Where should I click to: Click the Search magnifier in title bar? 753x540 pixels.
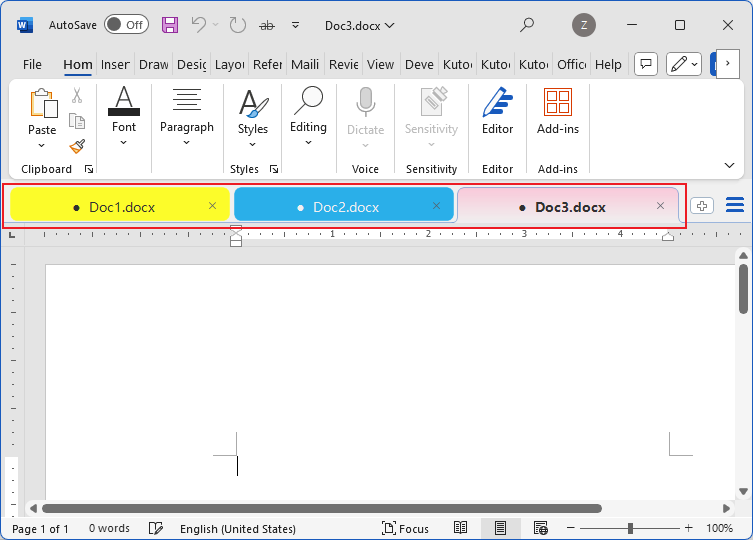pos(527,25)
